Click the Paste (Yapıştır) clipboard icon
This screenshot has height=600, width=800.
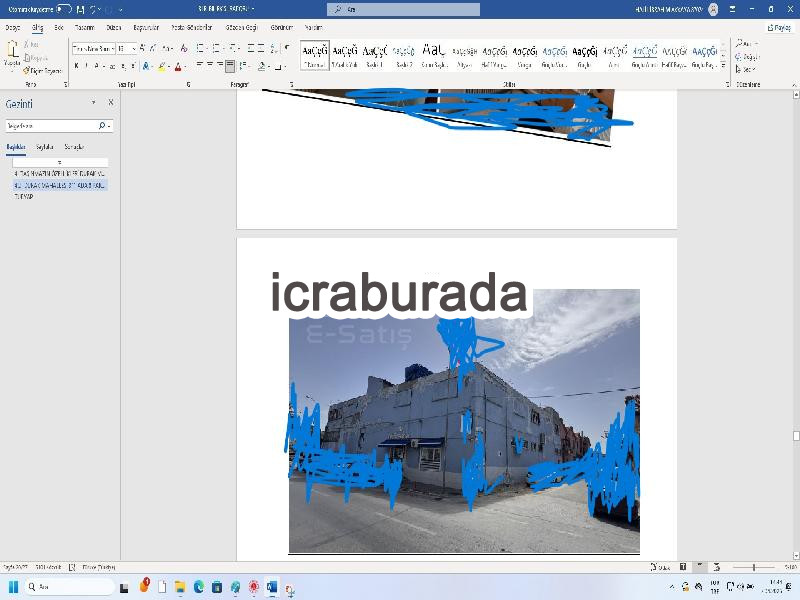click(x=12, y=49)
